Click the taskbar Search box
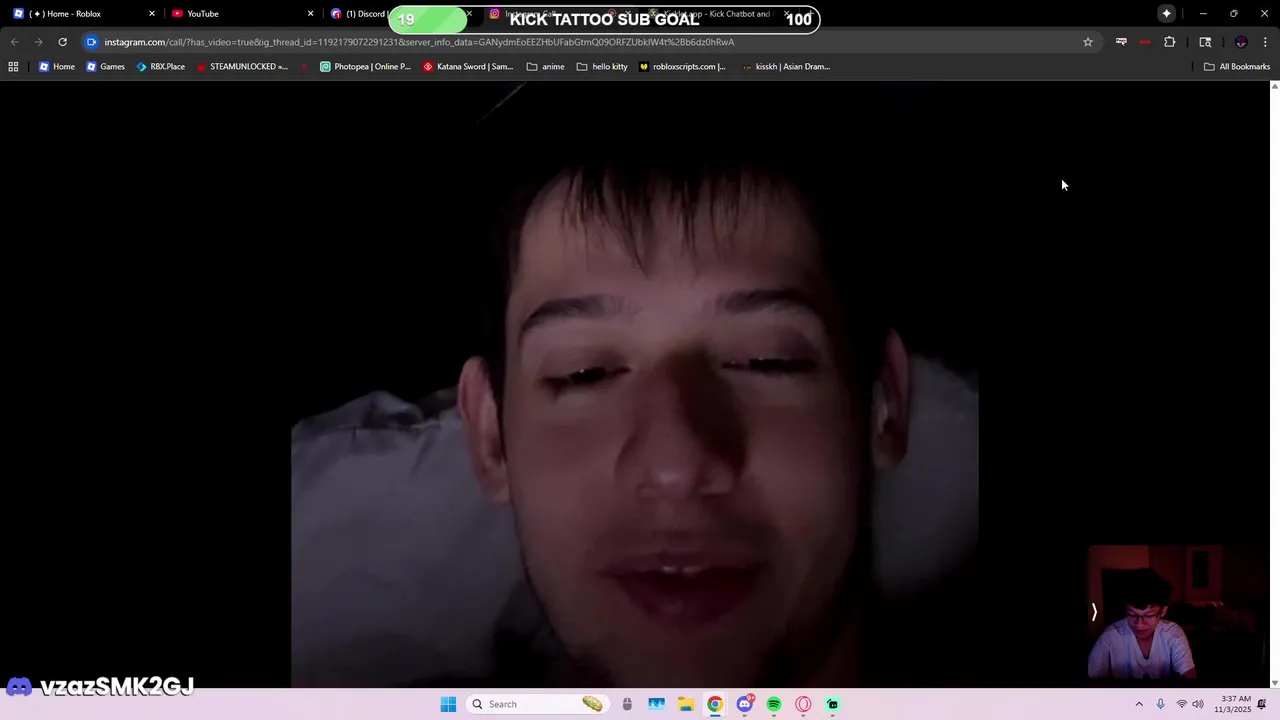Screen dimensions: 1280x720 (x=538, y=704)
